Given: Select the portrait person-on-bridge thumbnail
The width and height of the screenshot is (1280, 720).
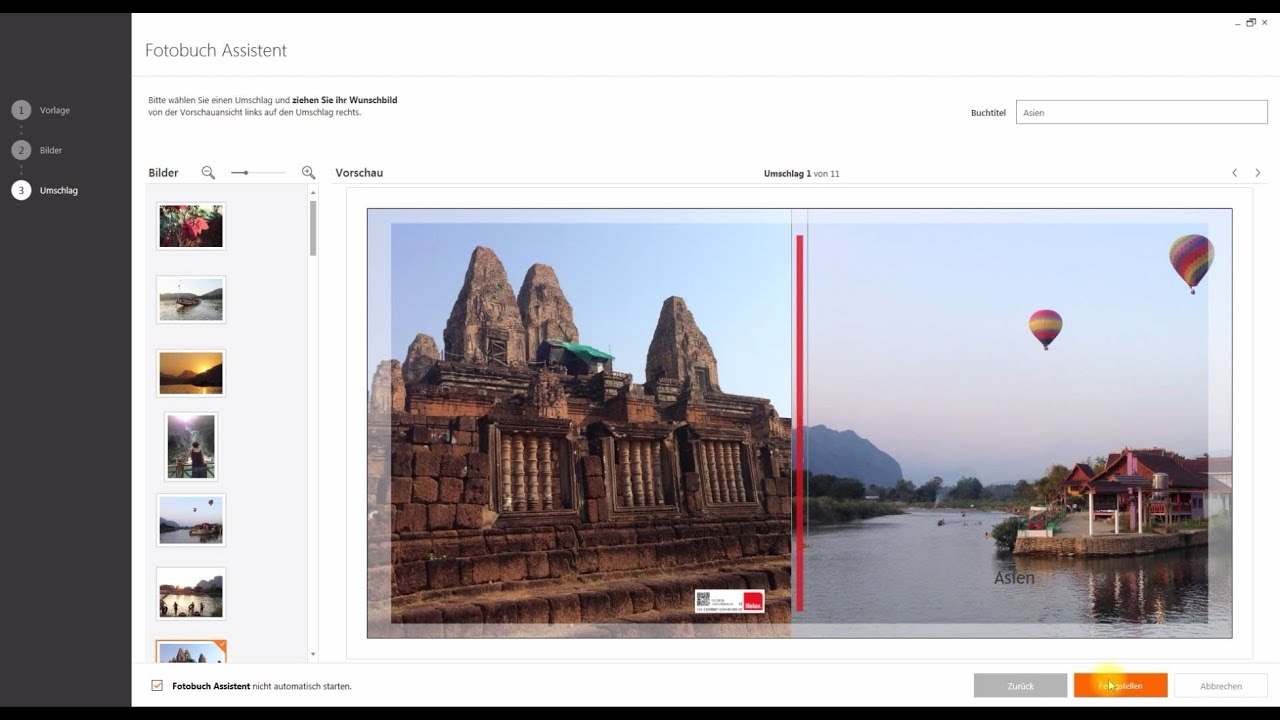Looking at the screenshot, I should [x=191, y=446].
